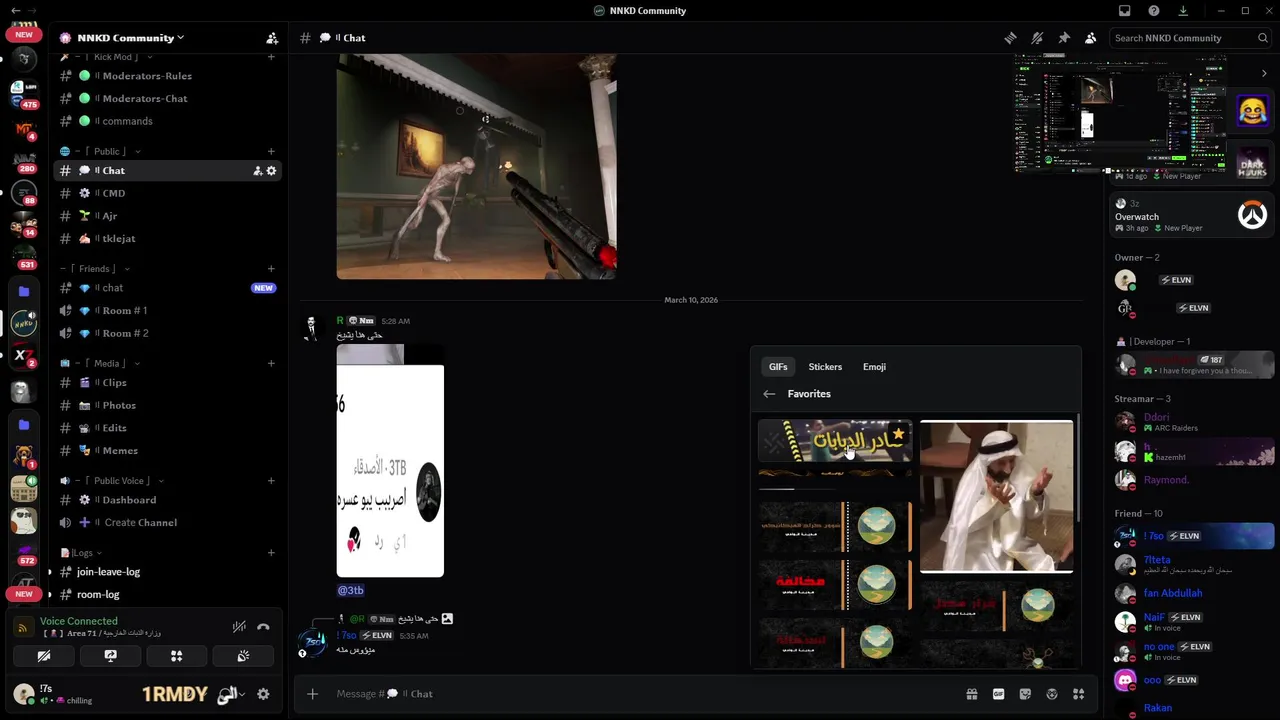
Task: Open the emoji picker icon
Action: pos(1052,694)
